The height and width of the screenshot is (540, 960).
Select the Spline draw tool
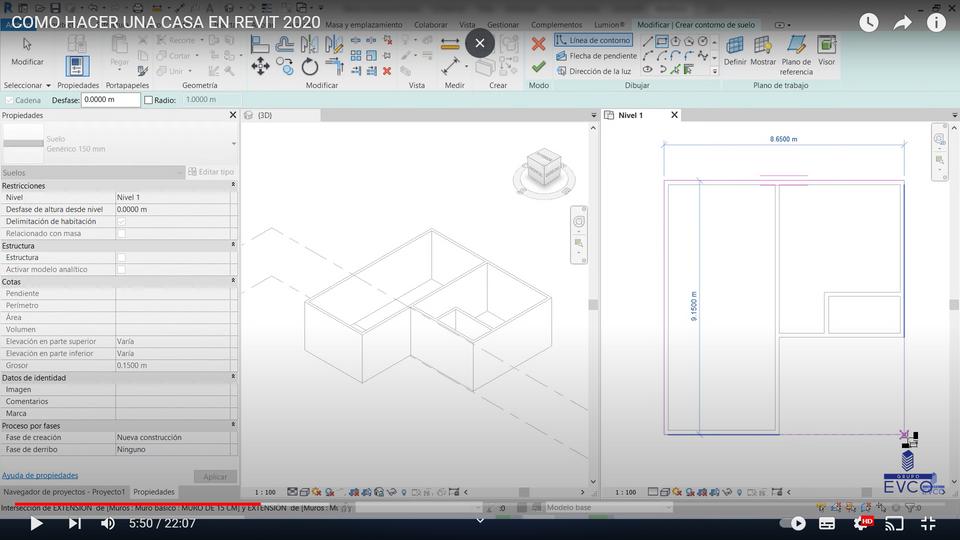click(703, 56)
